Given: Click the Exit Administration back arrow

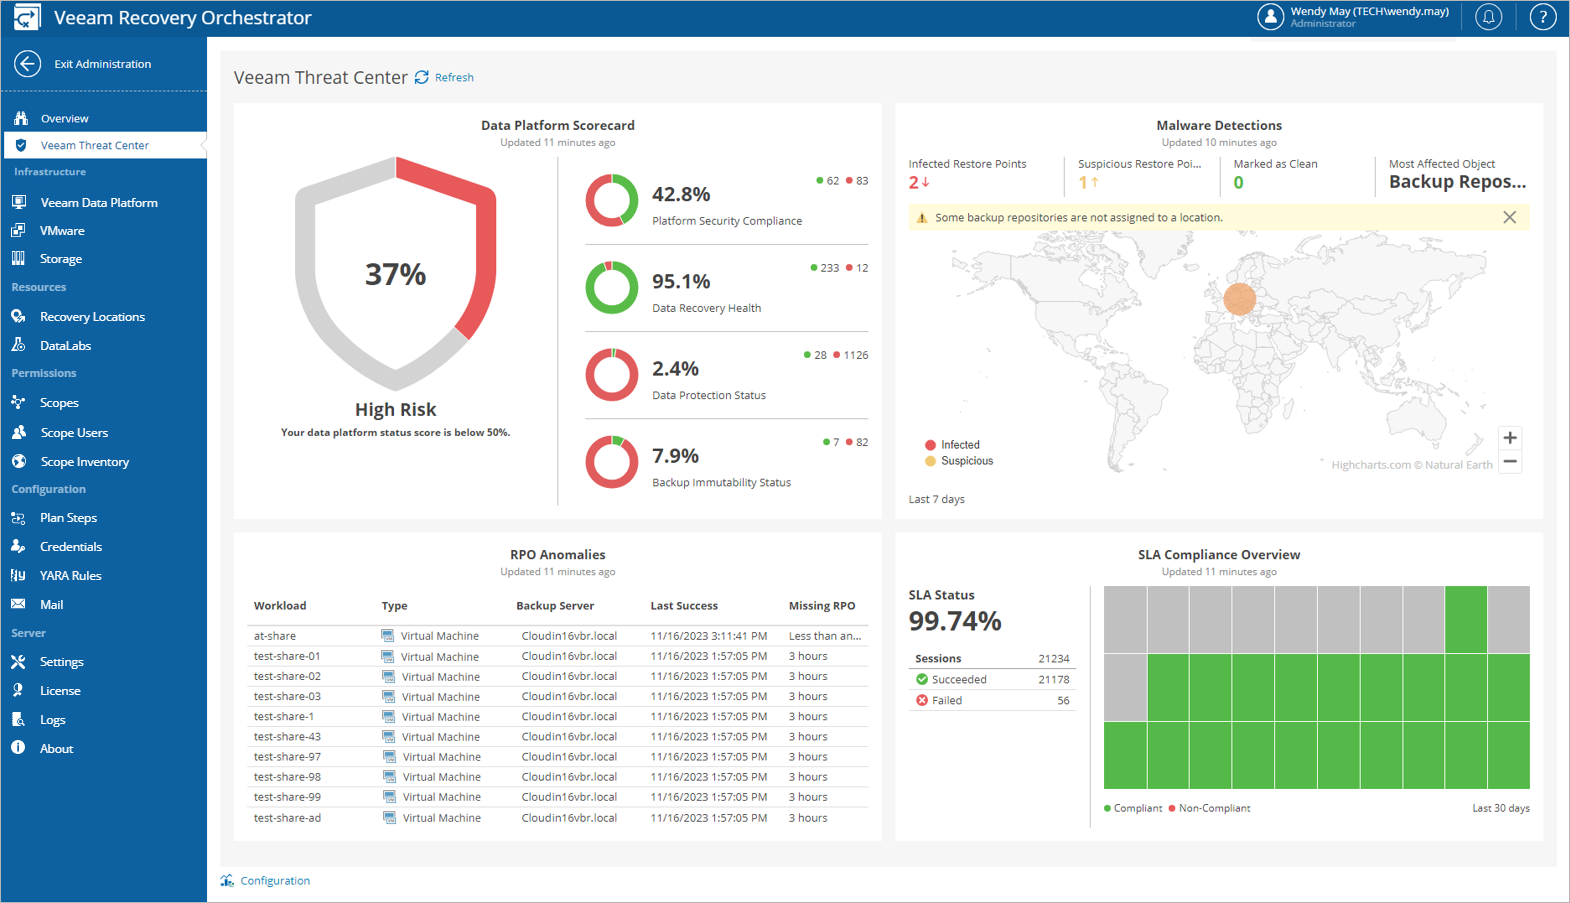Looking at the screenshot, I should coord(27,64).
